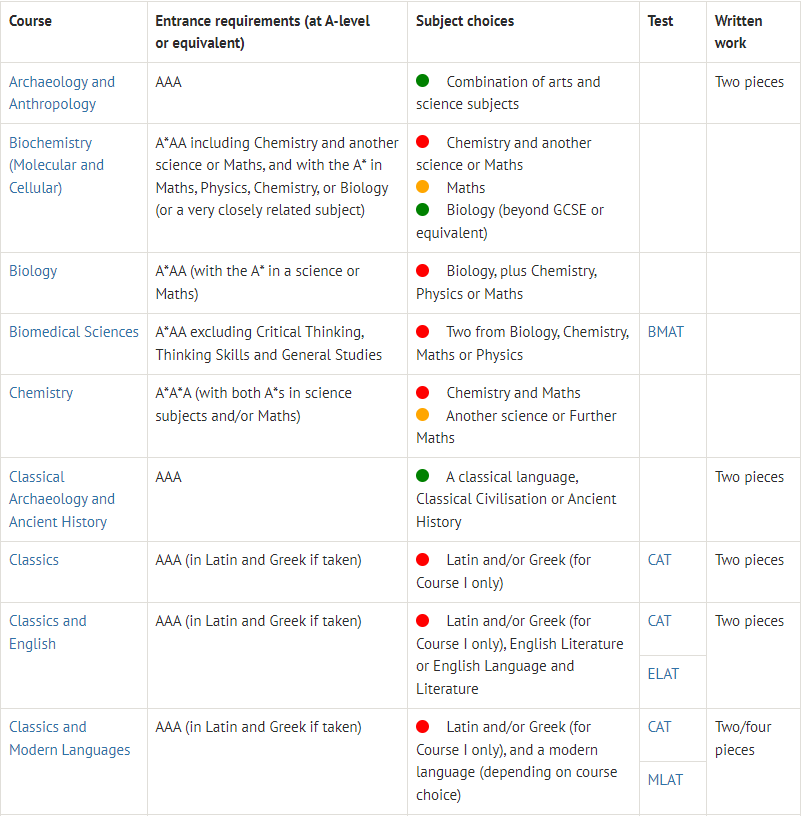This screenshot has height=816, width=804.
Task: Go to the Biomedical Sciences course page
Action: pyautogui.click(x=74, y=332)
